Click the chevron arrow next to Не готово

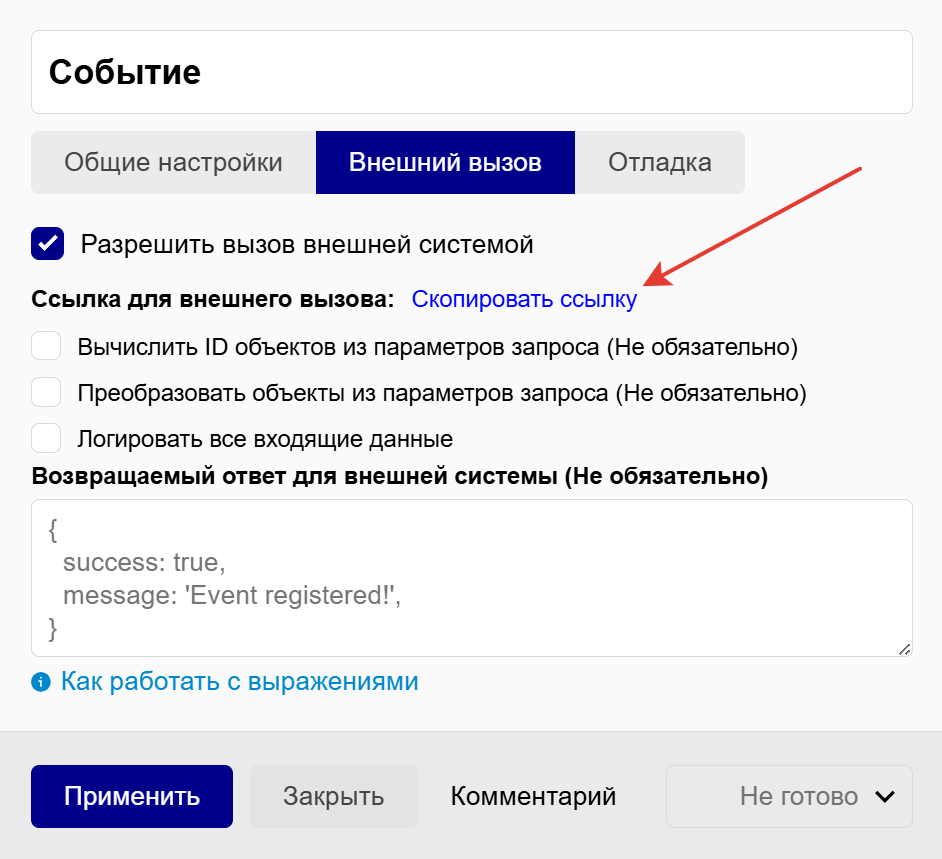click(884, 797)
